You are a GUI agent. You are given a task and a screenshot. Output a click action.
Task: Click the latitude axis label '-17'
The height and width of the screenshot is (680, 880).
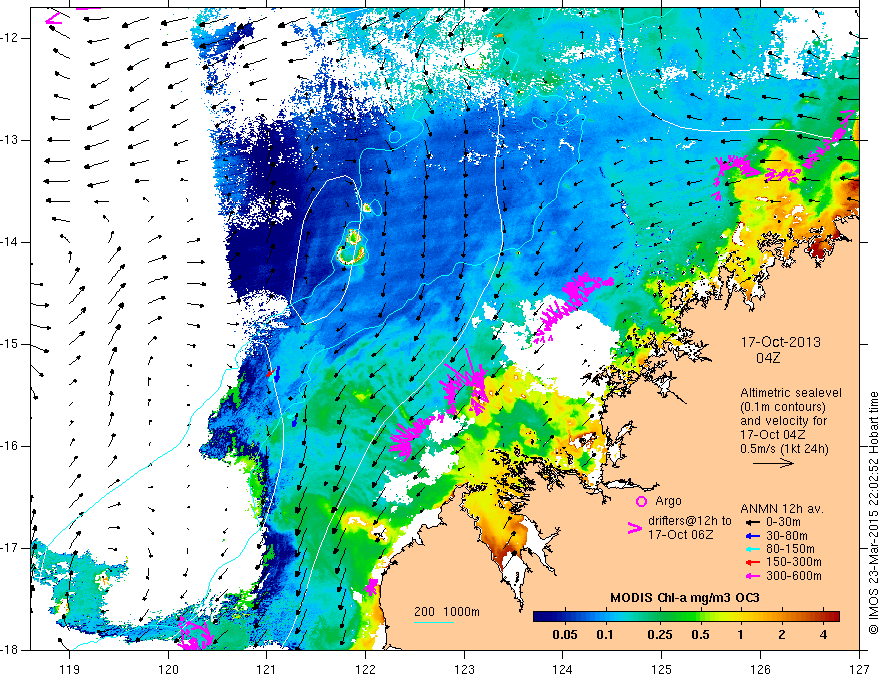(x=10, y=548)
